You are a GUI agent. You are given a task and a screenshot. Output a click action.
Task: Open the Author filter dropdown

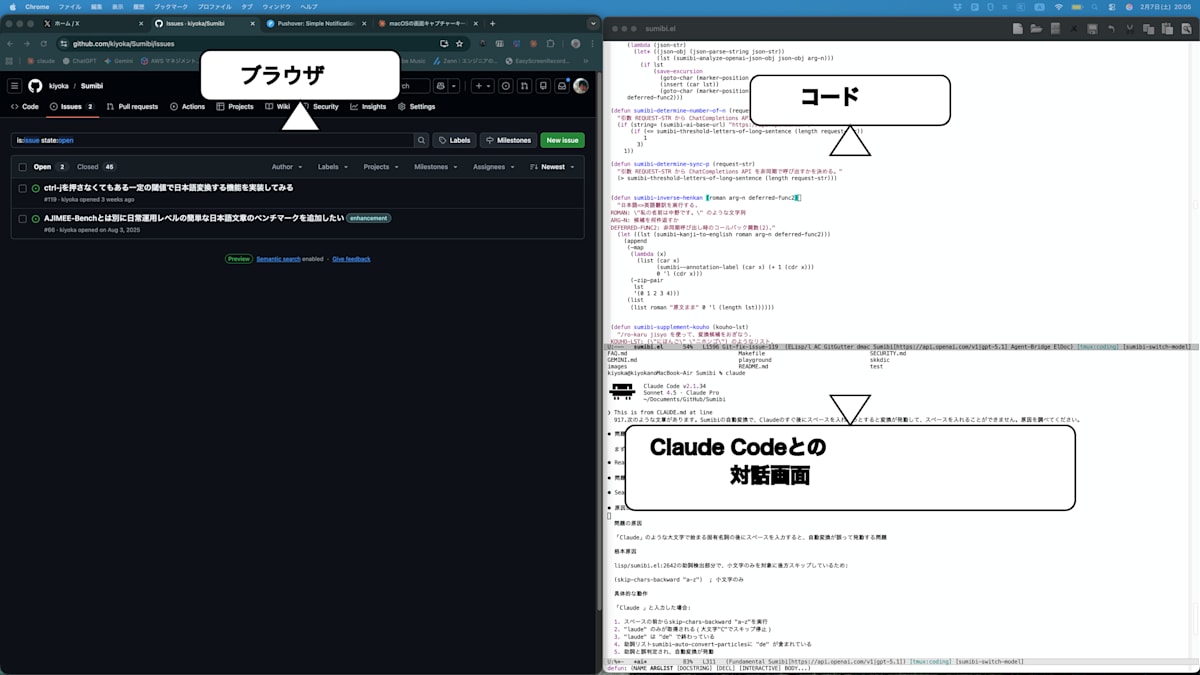pyautogui.click(x=286, y=167)
